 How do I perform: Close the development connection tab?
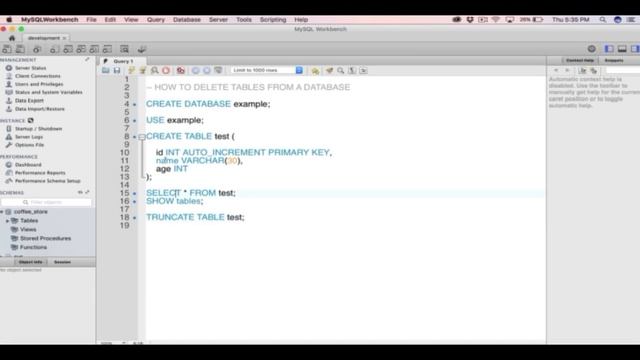coord(64,38)
